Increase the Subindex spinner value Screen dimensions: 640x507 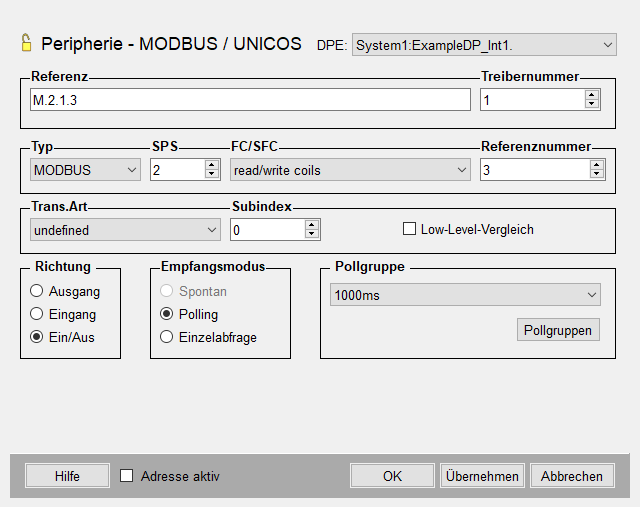point(312,225)
